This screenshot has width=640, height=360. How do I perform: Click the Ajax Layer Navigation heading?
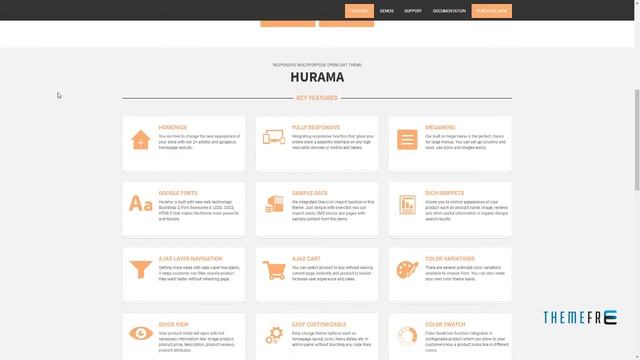click(190, 259)
